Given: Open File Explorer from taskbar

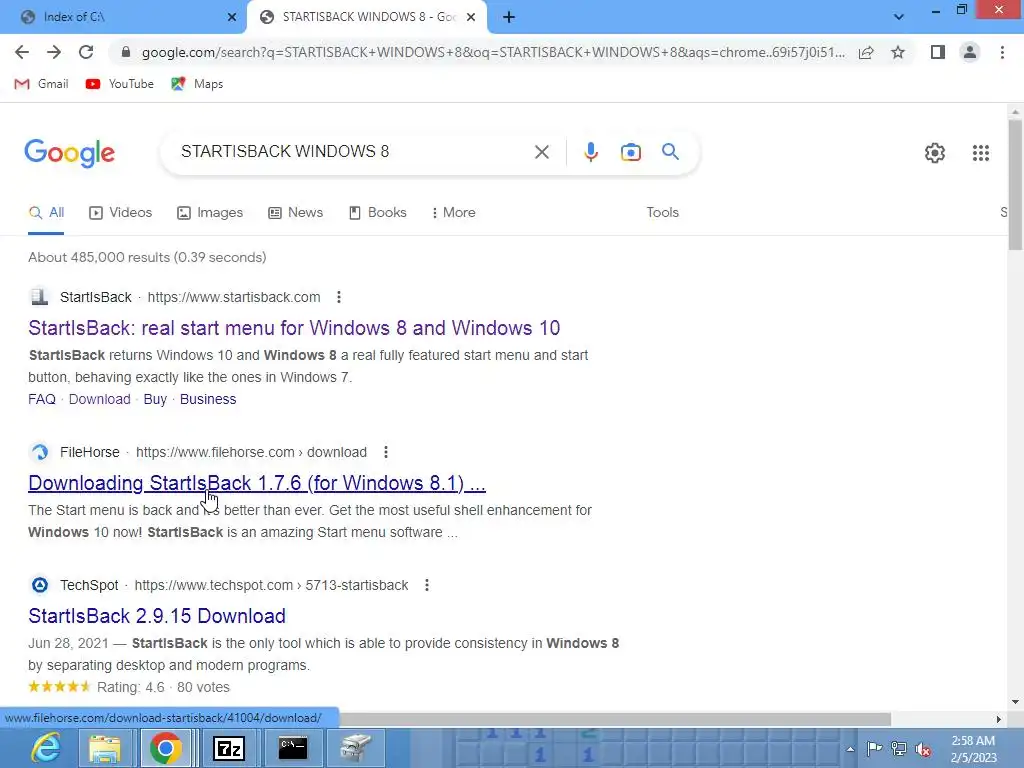Looking at the screenshot, I should (x=104, y=748).
